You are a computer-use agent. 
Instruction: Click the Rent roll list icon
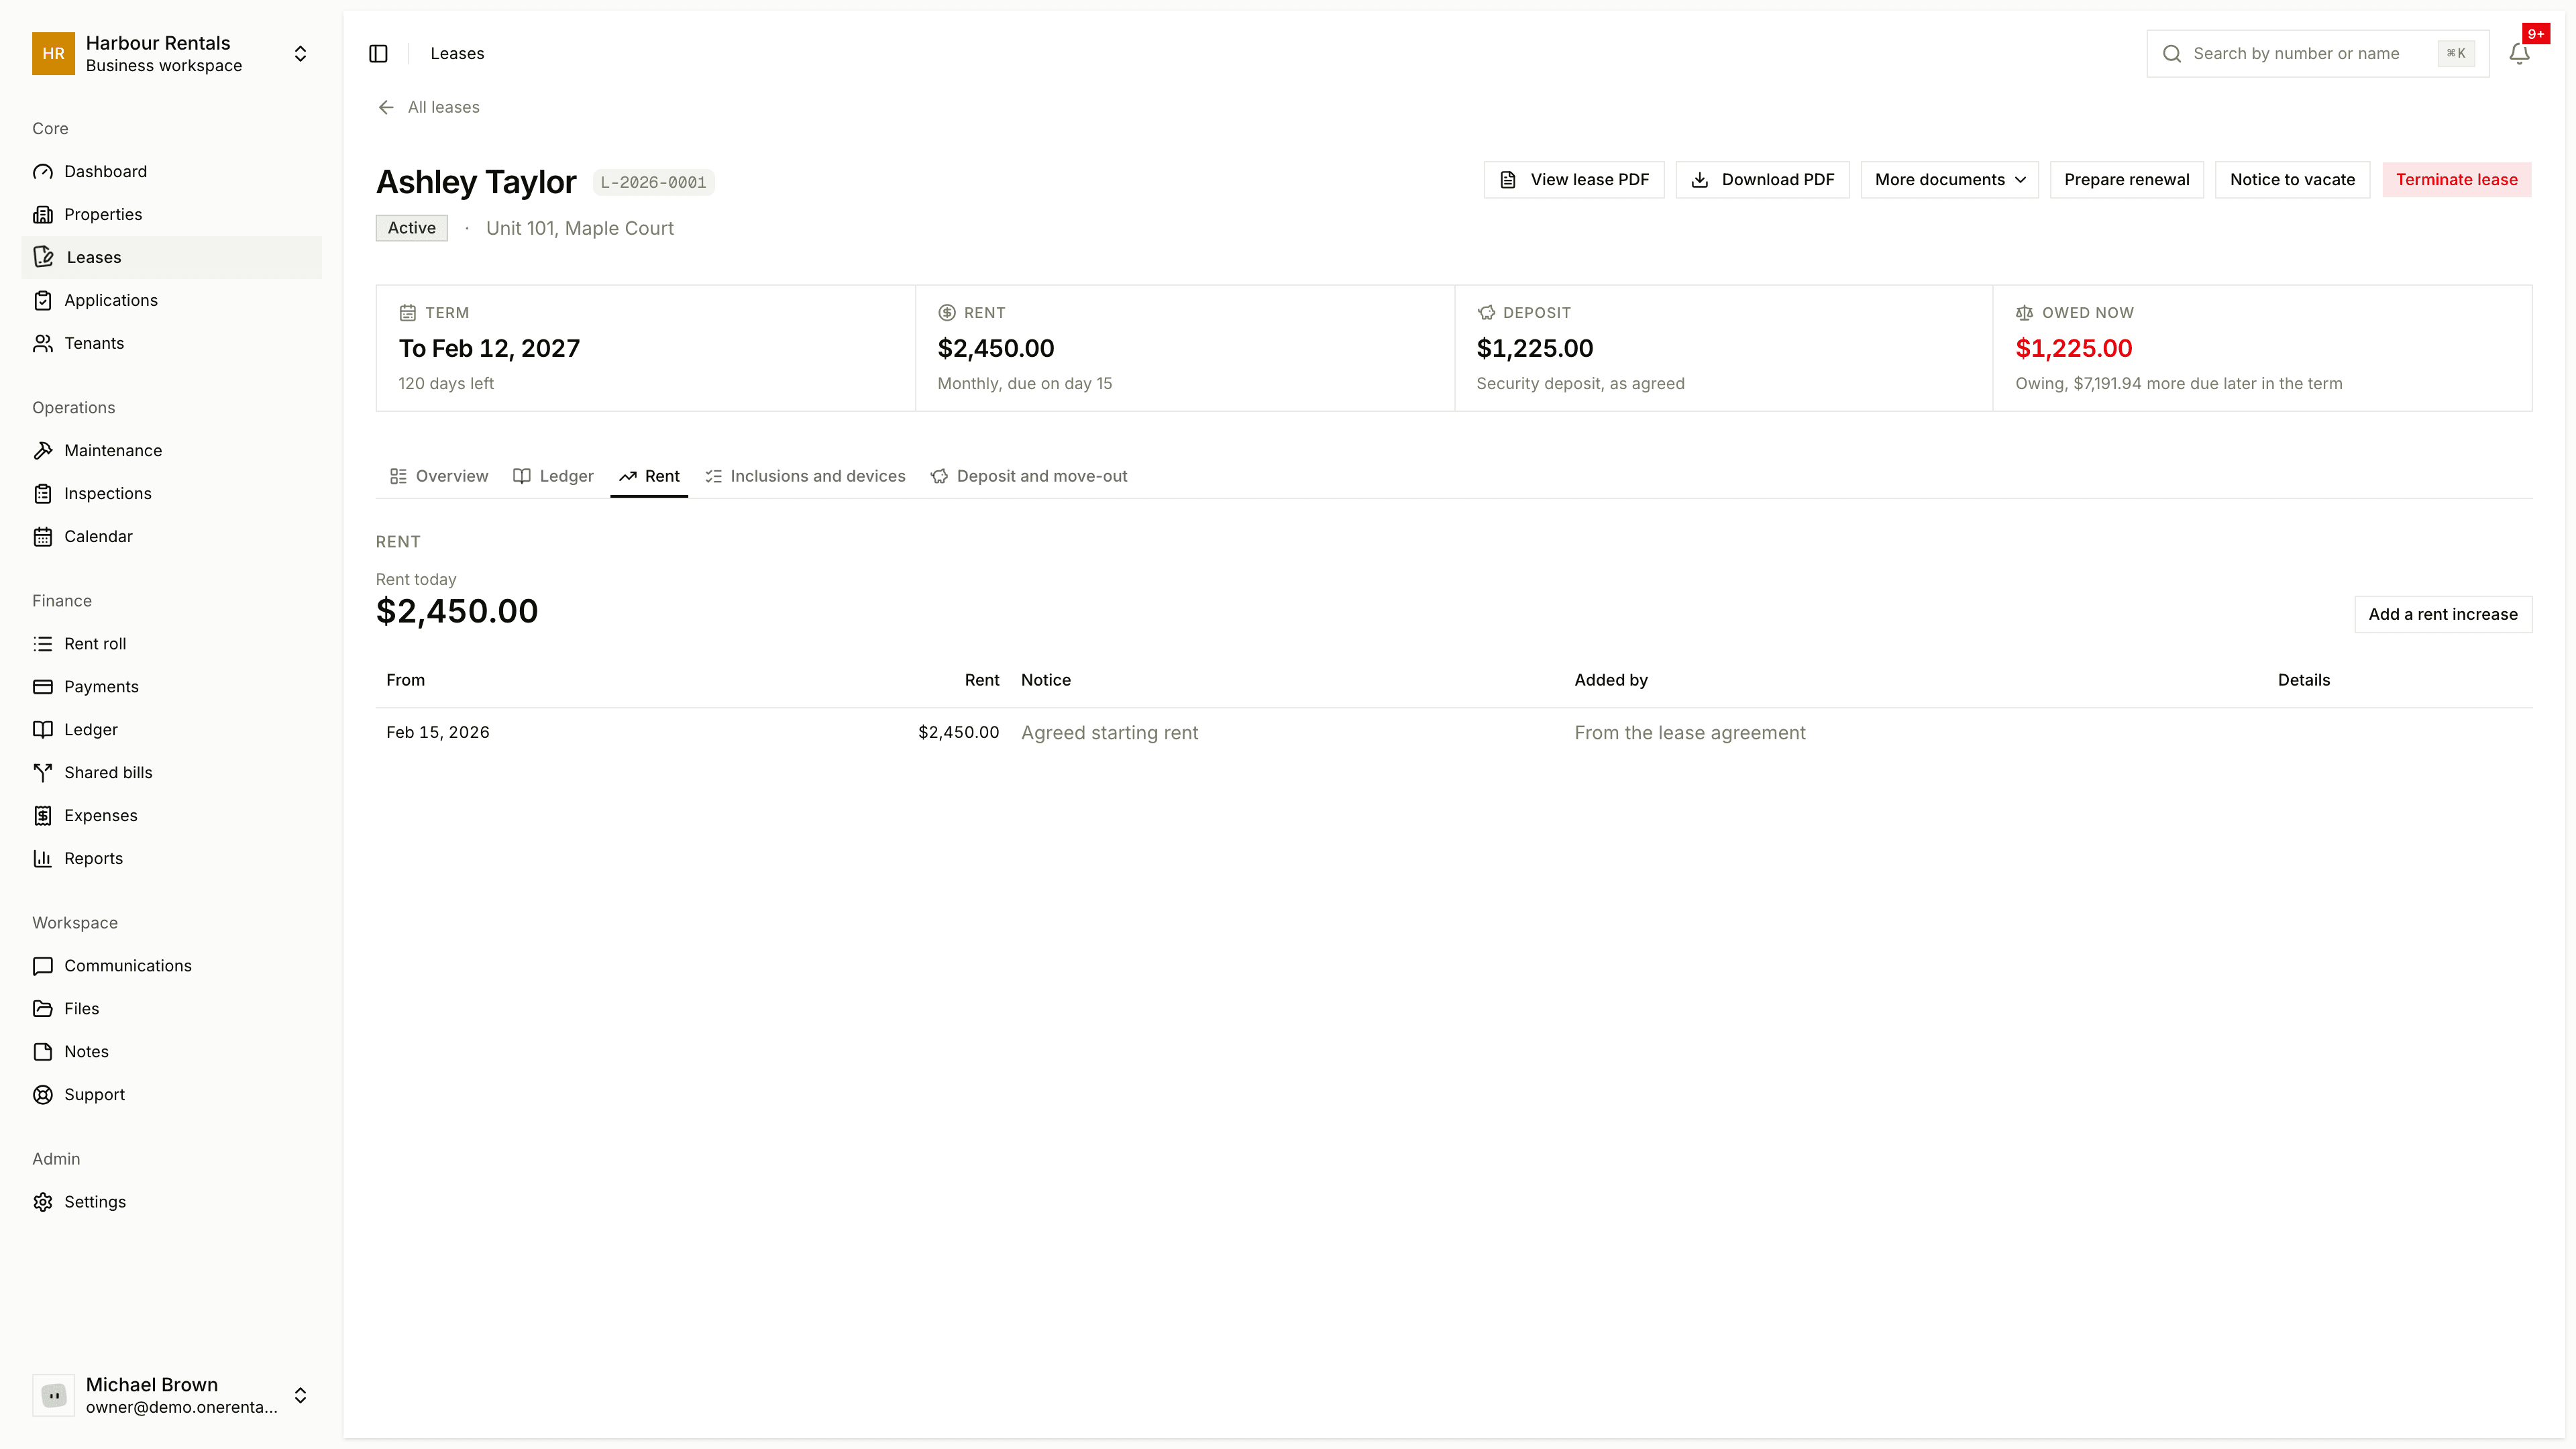click(43, 644)
